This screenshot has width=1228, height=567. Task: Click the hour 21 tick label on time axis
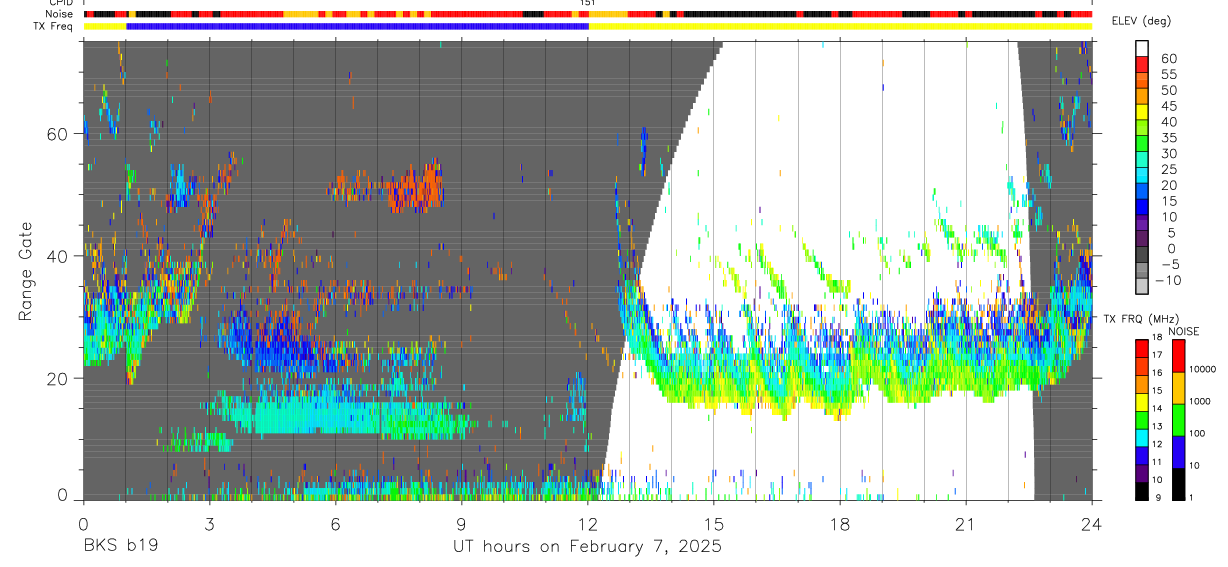966,523
